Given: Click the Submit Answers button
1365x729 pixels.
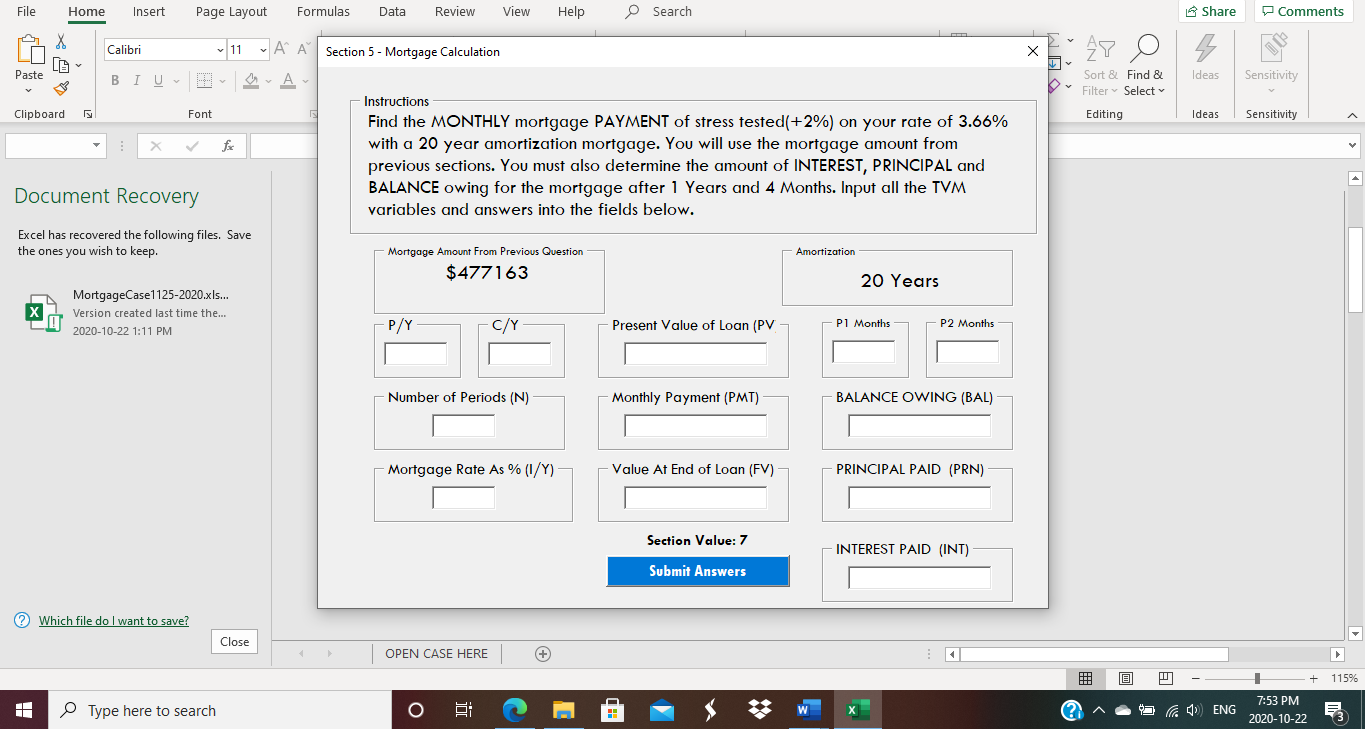Looking at the screenshot, I should pyautogui.click(x=697, y=571).
